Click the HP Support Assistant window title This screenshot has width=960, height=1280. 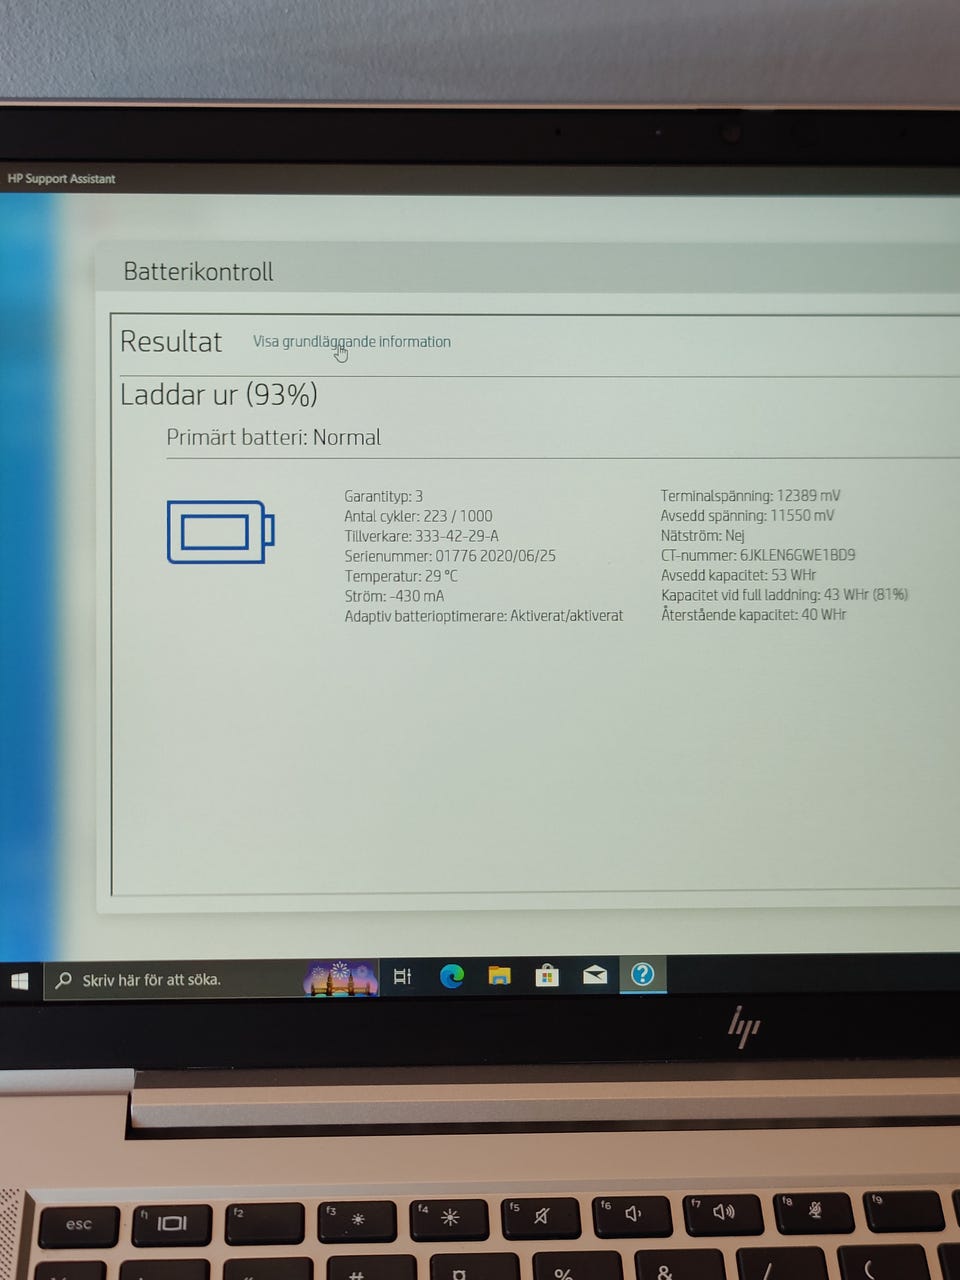point(61,179)
